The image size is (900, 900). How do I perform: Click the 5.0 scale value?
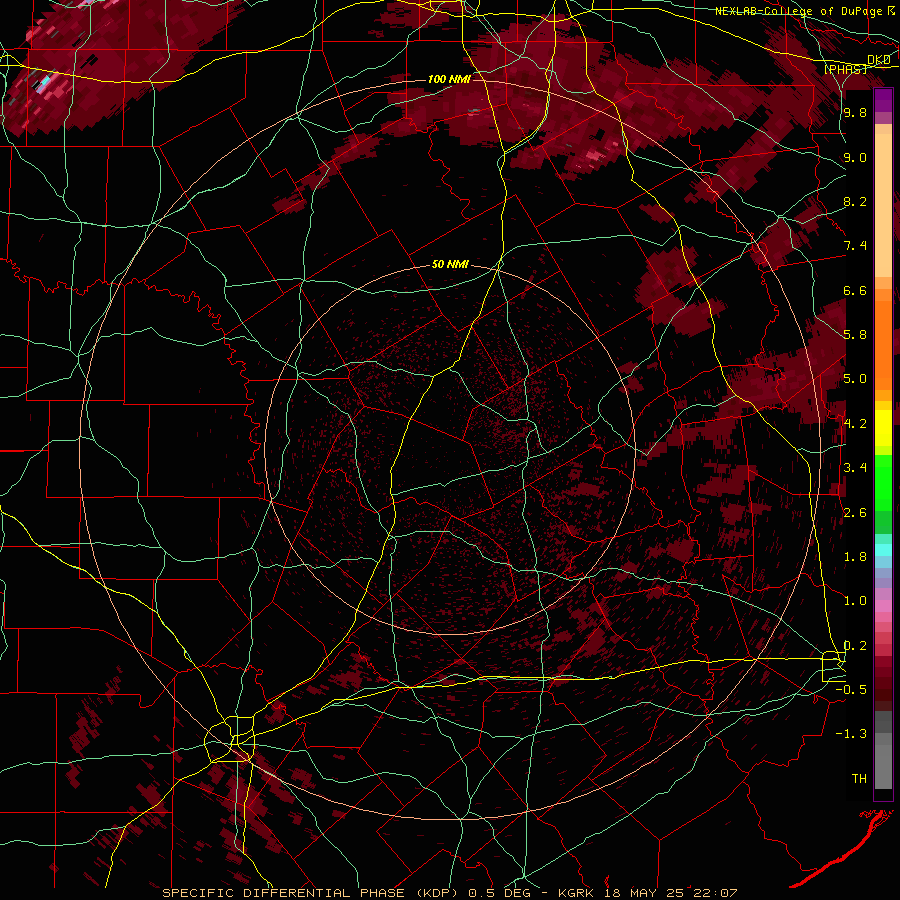point(855,379)
